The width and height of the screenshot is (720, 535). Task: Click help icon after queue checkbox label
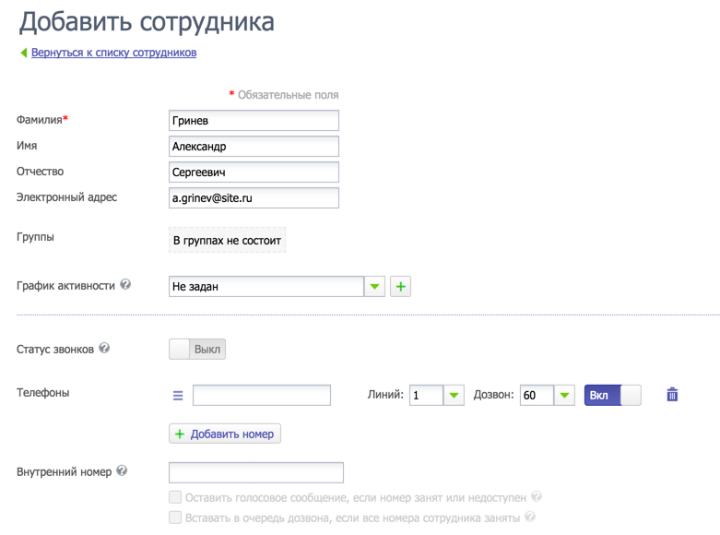pos(530,518)
